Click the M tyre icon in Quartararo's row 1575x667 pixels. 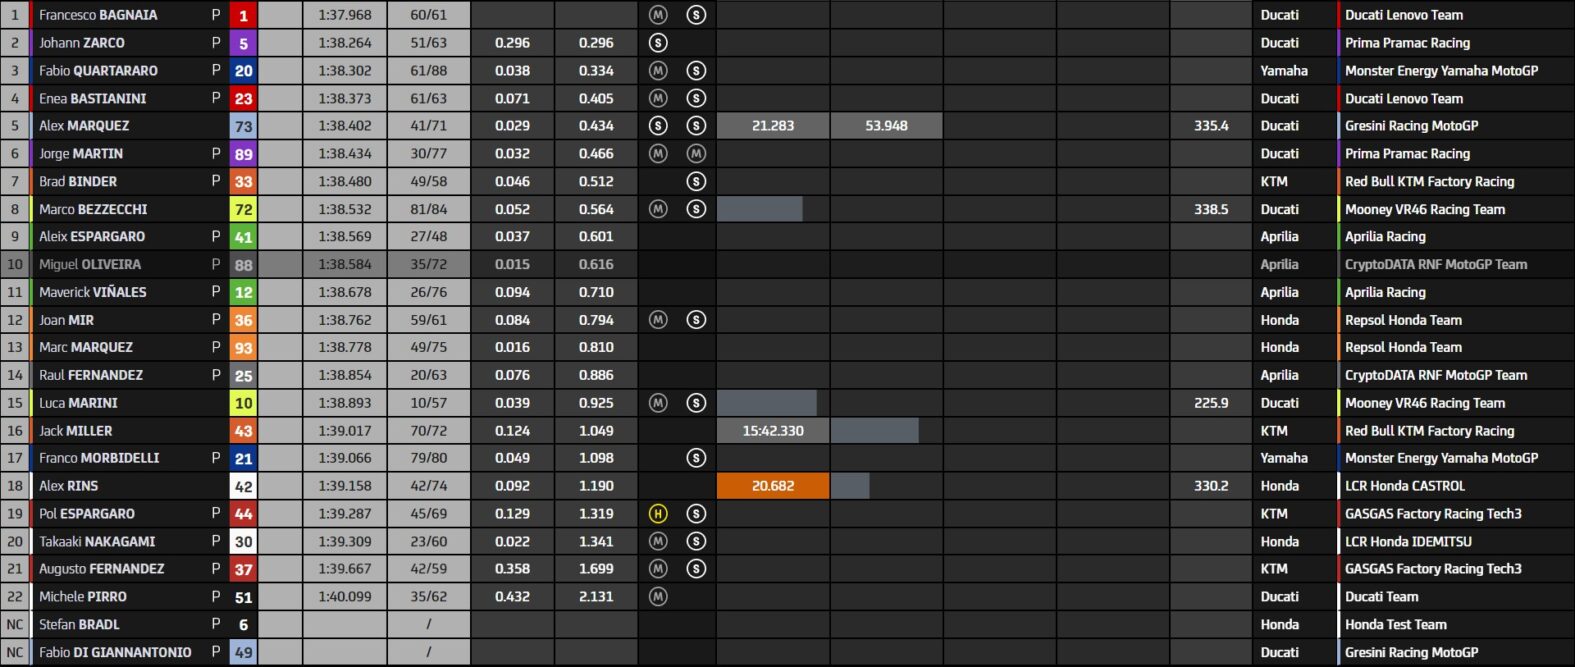(658, 71)
